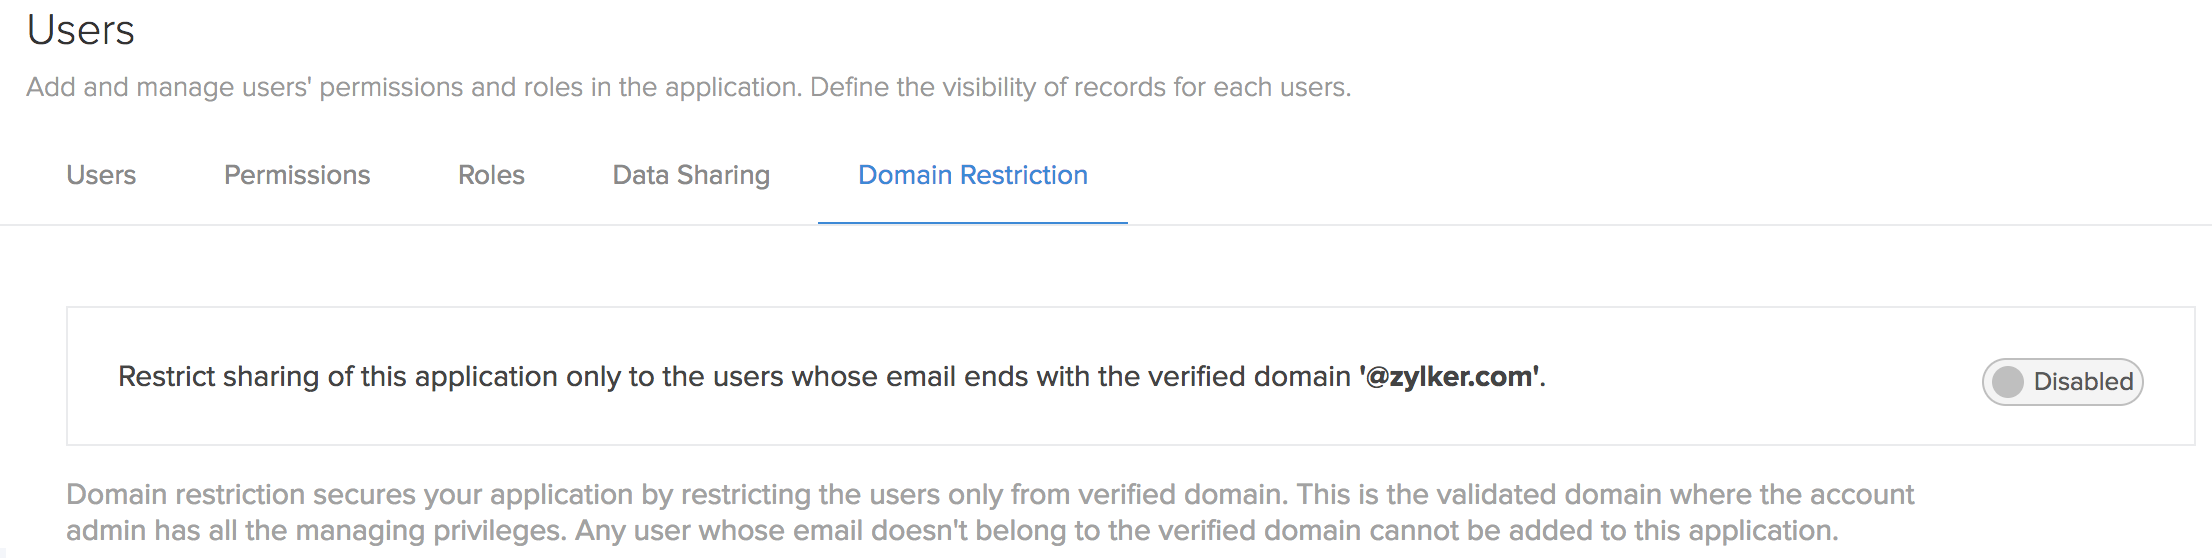The image size is (2212, 558).
Task: Click the Domain Restriction tab
Action: pyautogui.click(x=972, y=175)
